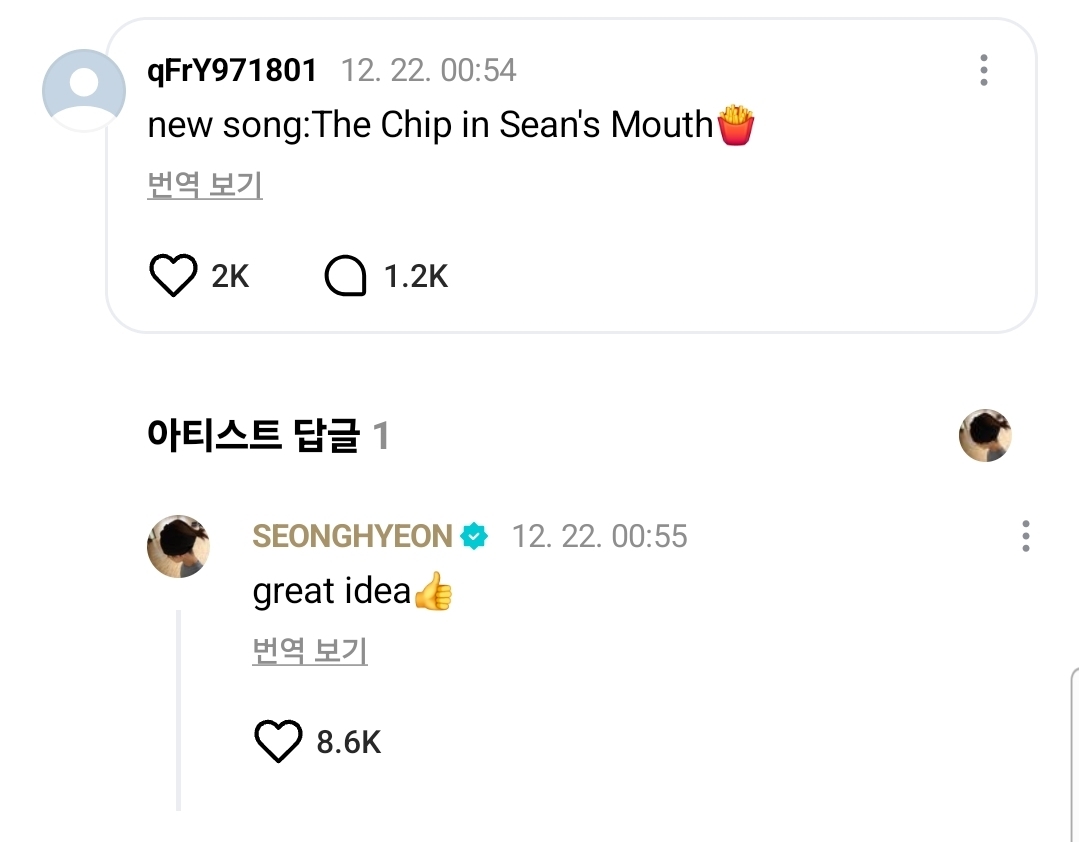Select the 아티스트 답글 1 section header
Image resolution: width=1079 pixels, height=842 pixels.
point(268,436)
